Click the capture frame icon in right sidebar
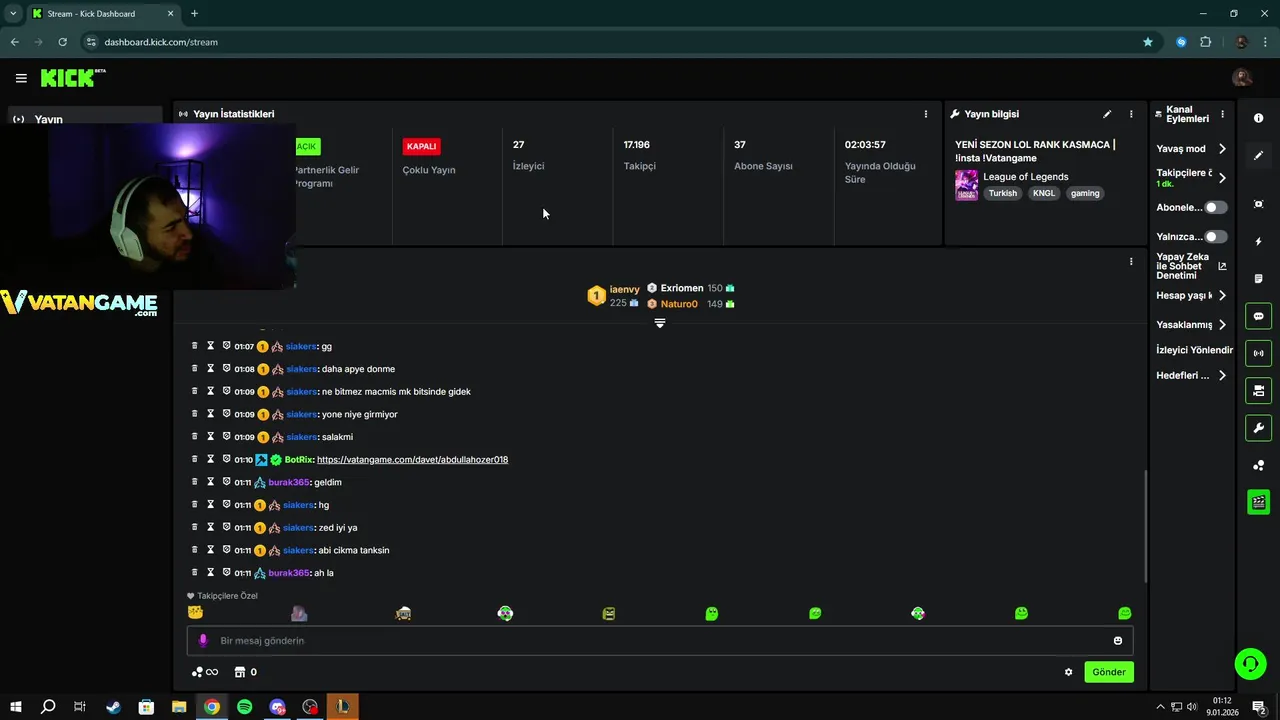This screenshot has width=1280, height=720. pos(1259,204)
